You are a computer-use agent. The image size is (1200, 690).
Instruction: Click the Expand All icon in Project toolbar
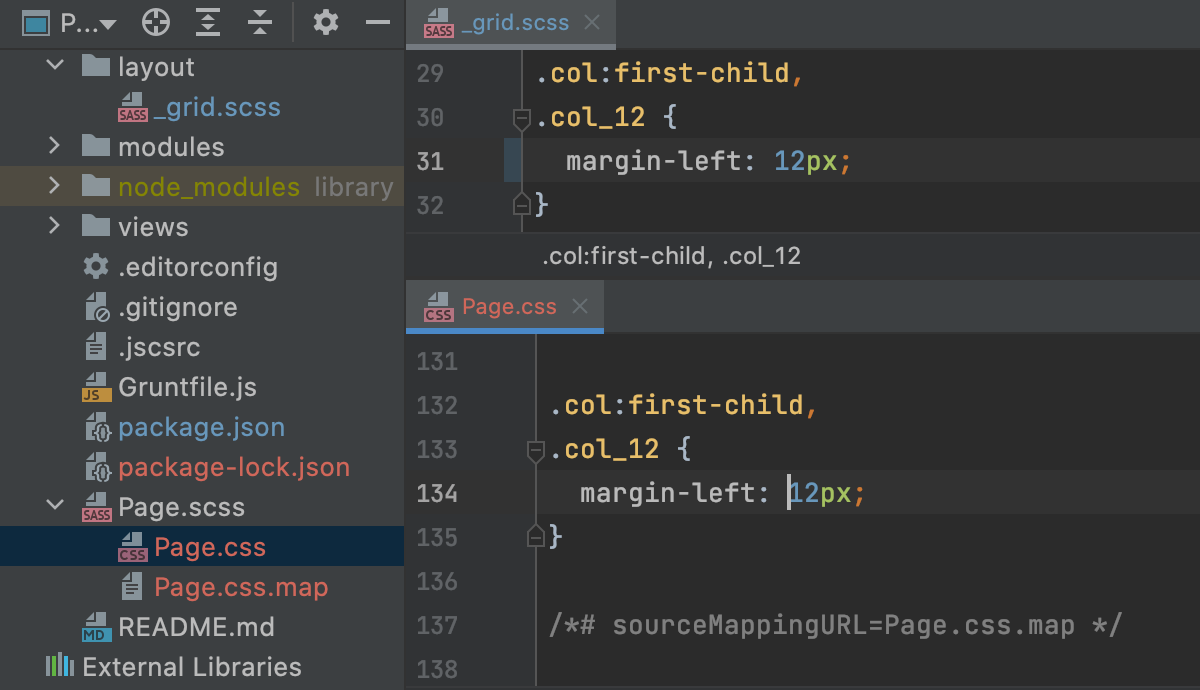pyautogui.click(x=207, y=22)
